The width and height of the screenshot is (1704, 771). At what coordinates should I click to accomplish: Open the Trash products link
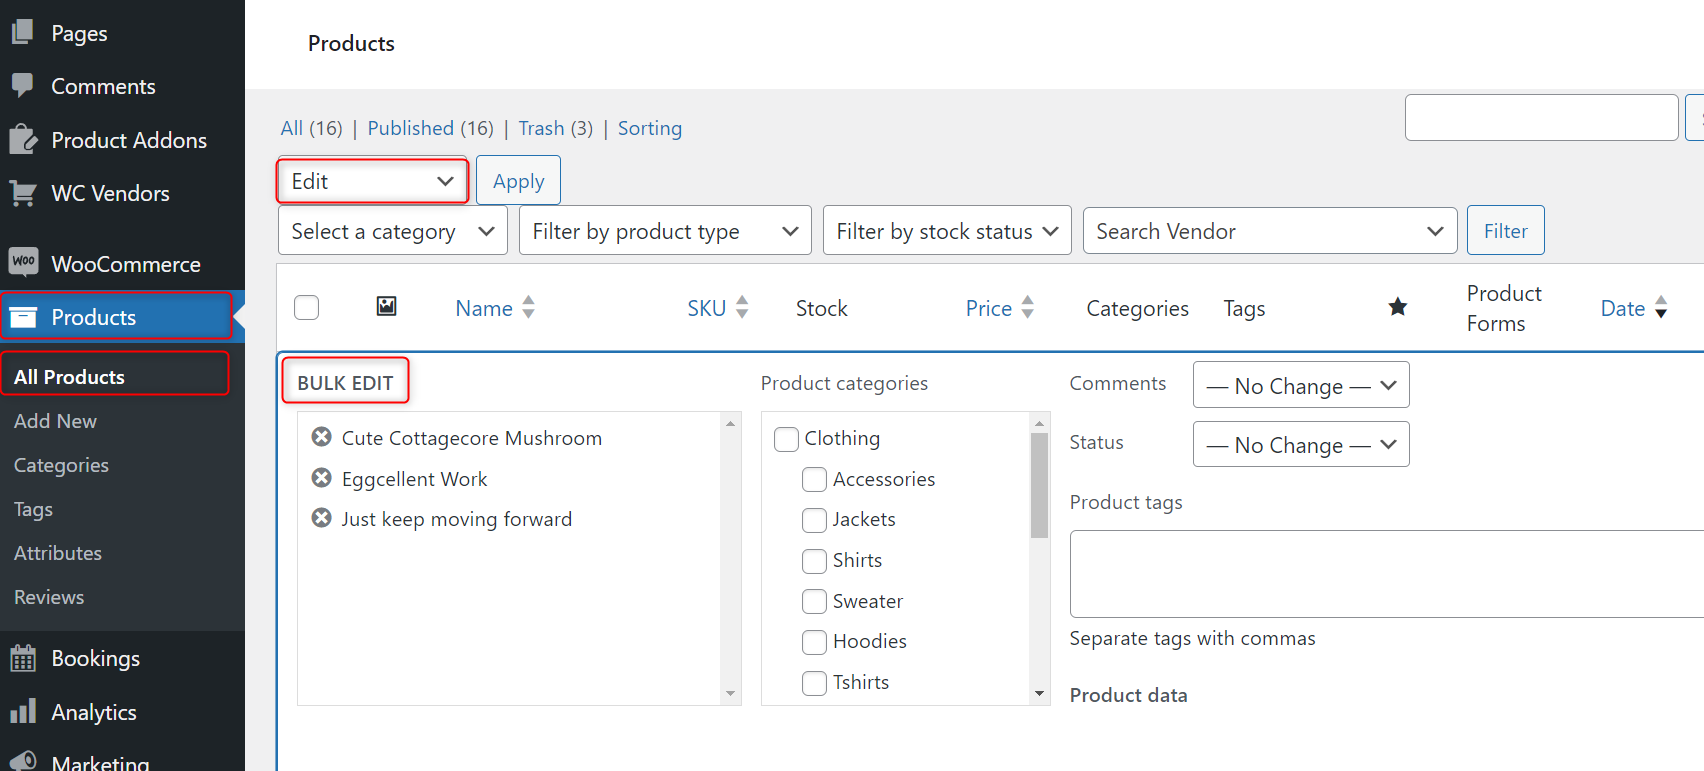(541, 128)
